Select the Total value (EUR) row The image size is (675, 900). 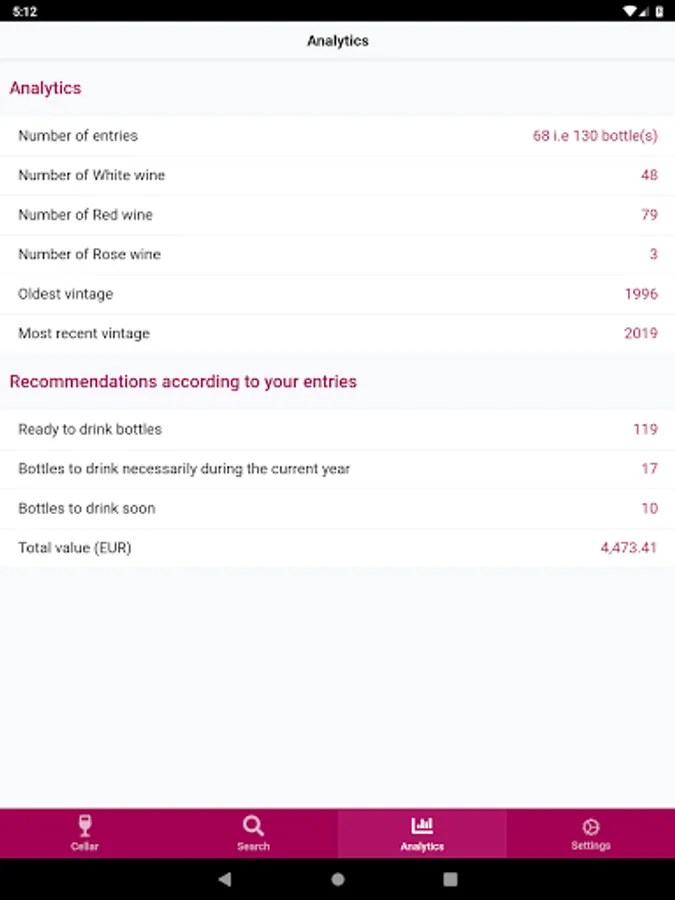[x=337, y=548]
